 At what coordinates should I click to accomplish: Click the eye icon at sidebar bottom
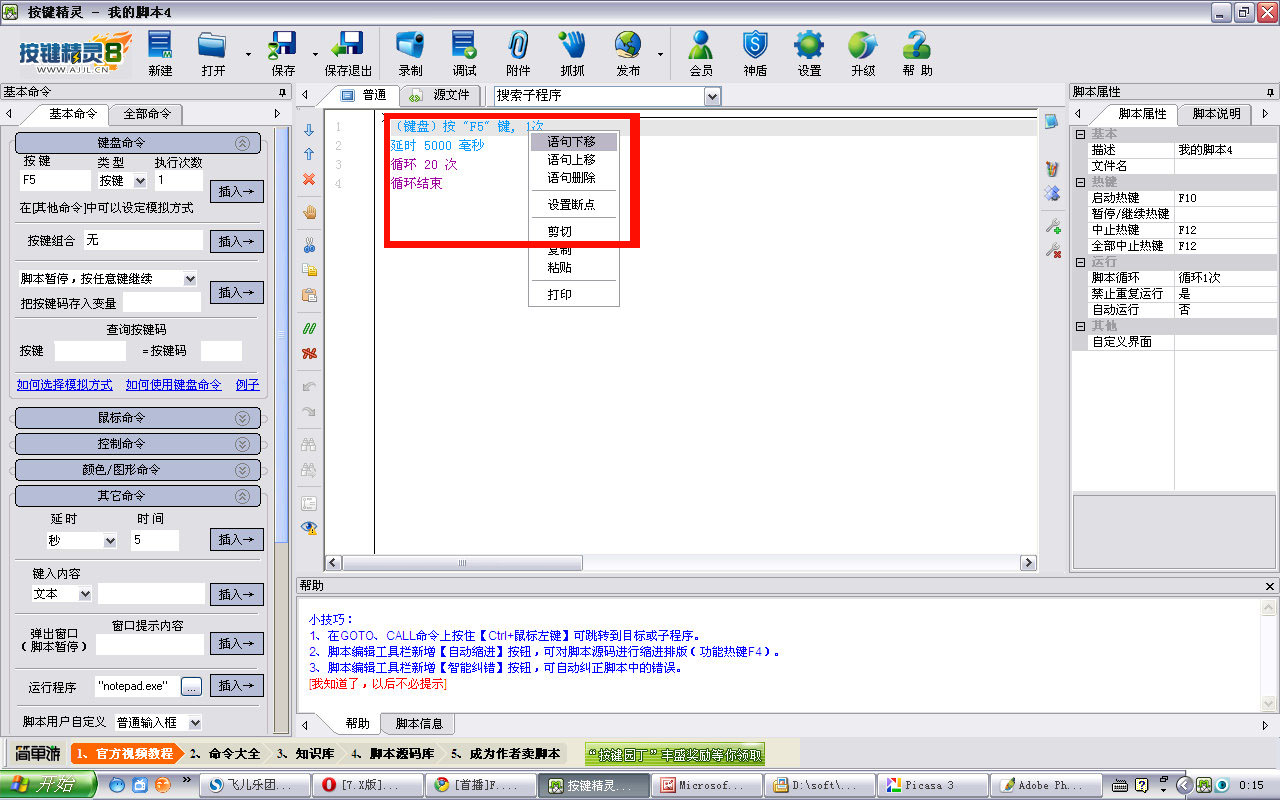[309, 527]
